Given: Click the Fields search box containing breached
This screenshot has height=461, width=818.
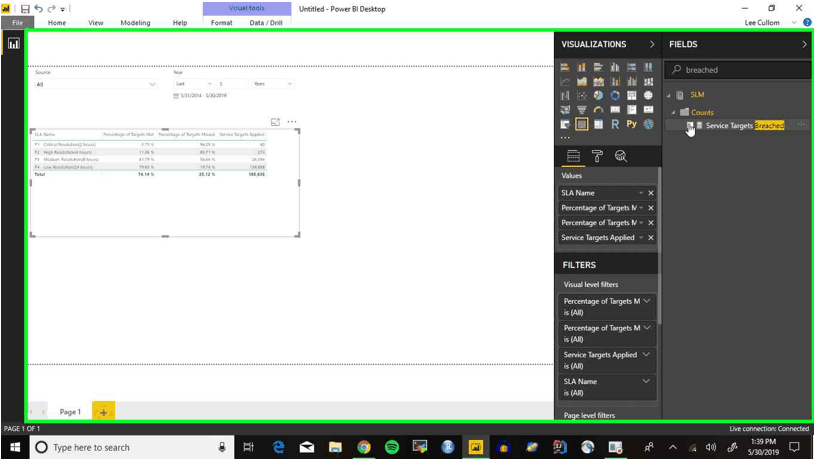Looking at the screenshot, I should [738, 69].
